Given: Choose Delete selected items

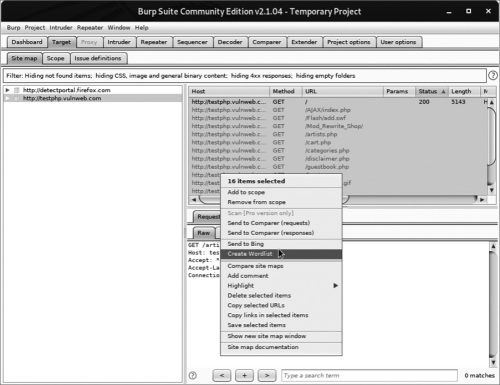Looking at the screenshot, I should point(281,295).
